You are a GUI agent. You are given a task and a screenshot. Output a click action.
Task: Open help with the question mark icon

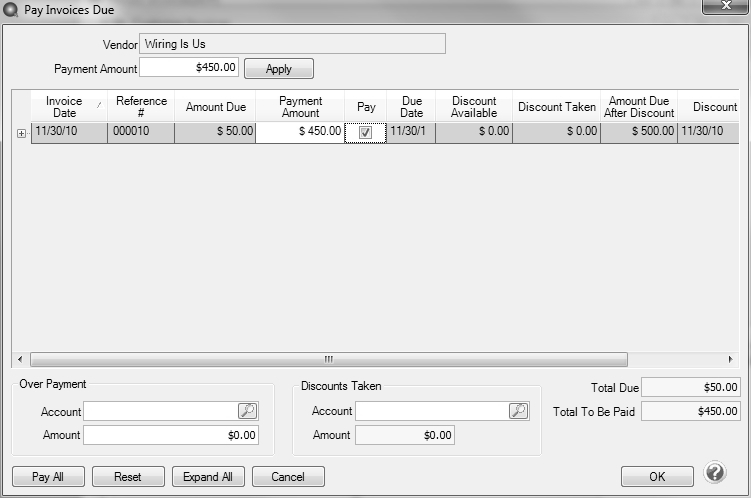point(715,473)
